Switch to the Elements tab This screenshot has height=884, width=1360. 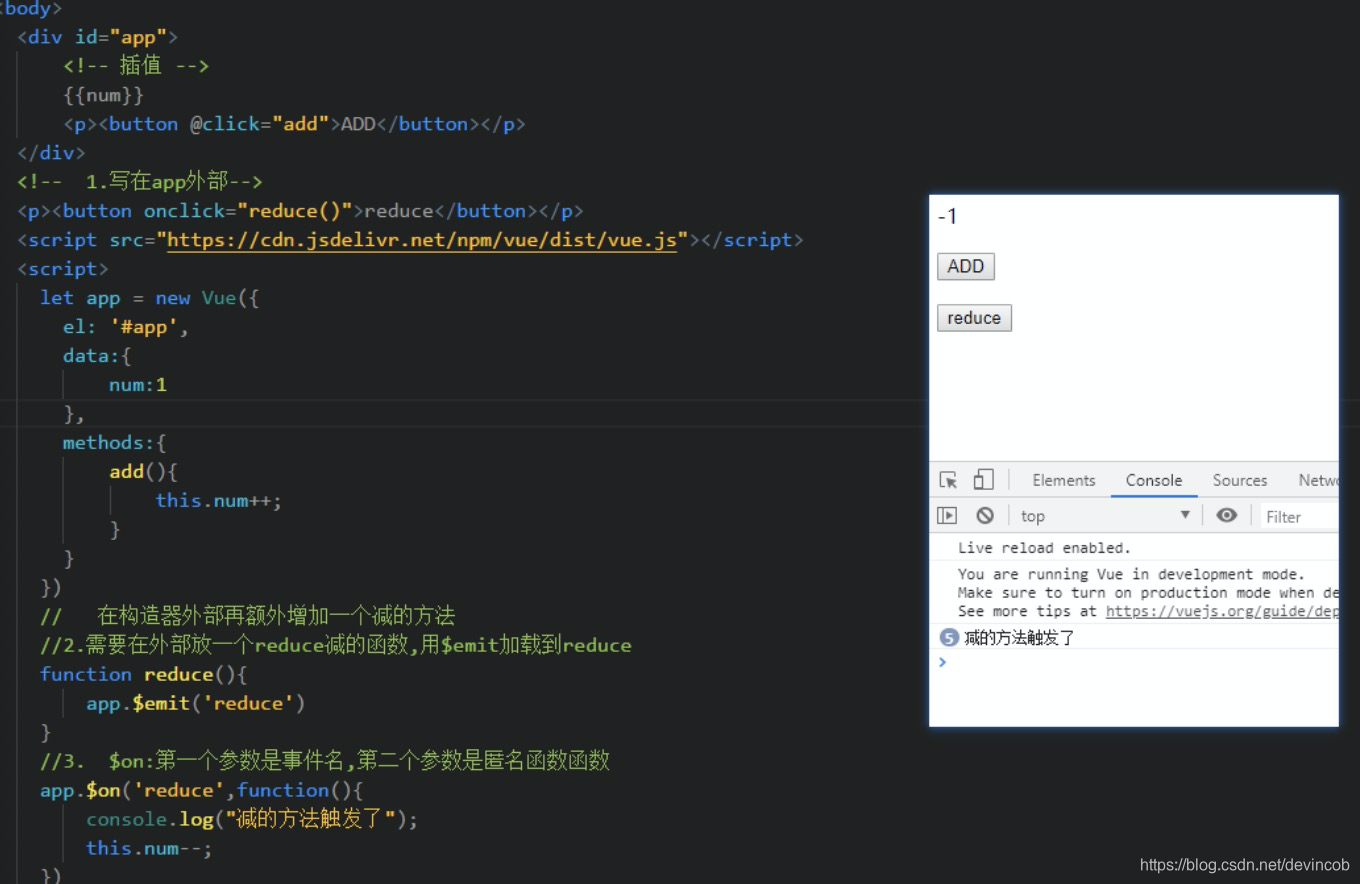(x=1064, y=480)
